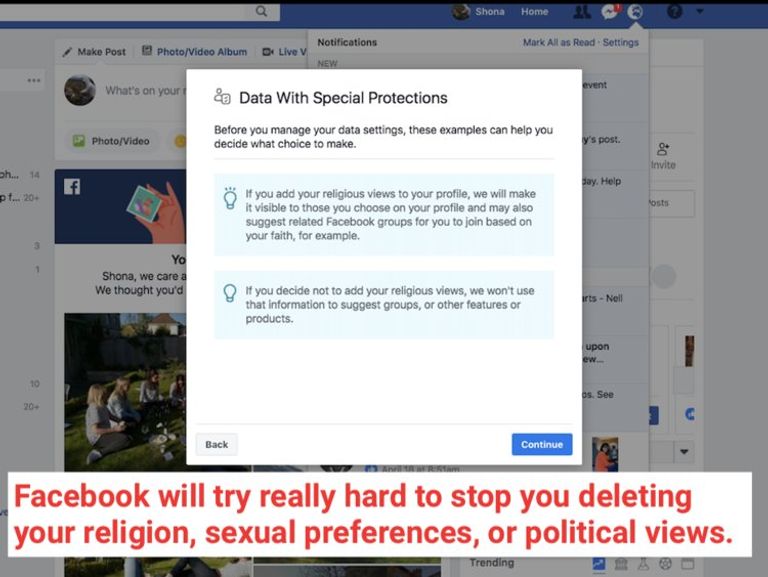
Task: Expand the account menu arrow in top bar
Action: click(x=699, y=12)
